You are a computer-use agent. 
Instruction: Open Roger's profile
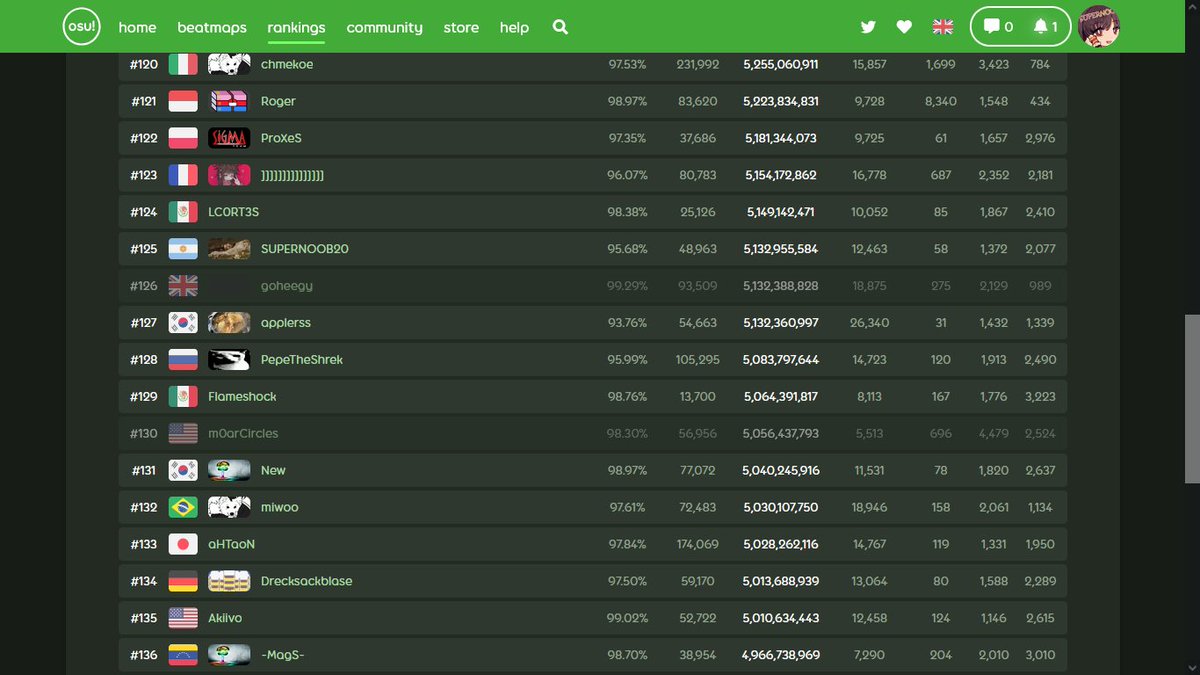(x=278, y=101)
